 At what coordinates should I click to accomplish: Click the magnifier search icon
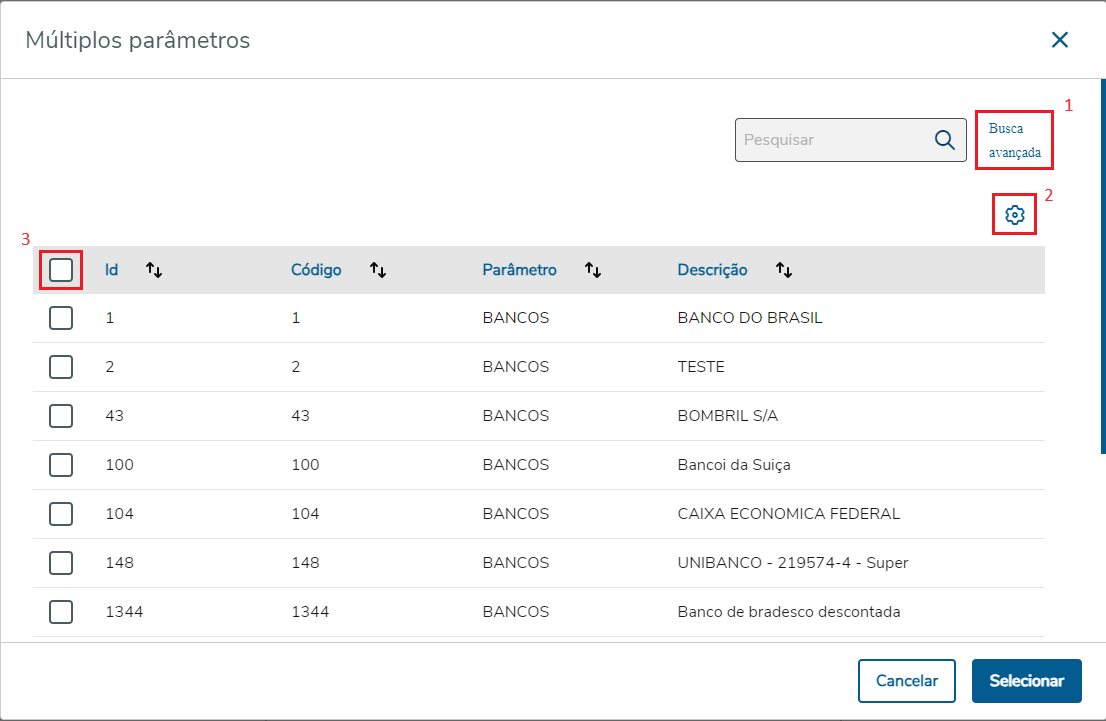tap(944, 140)
